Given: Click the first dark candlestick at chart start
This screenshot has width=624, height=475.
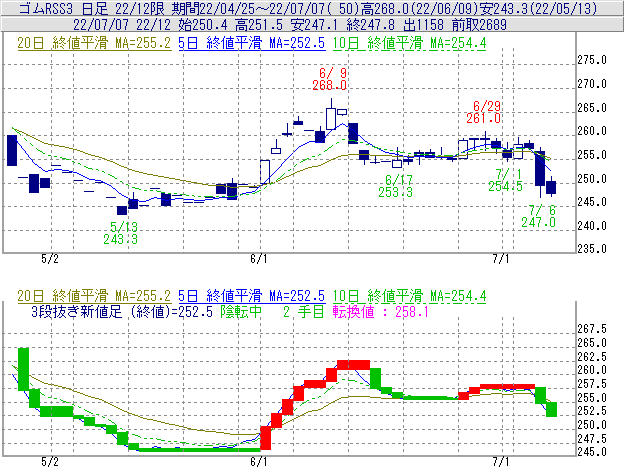Looking at the screenshot, I should click(12, 150).
